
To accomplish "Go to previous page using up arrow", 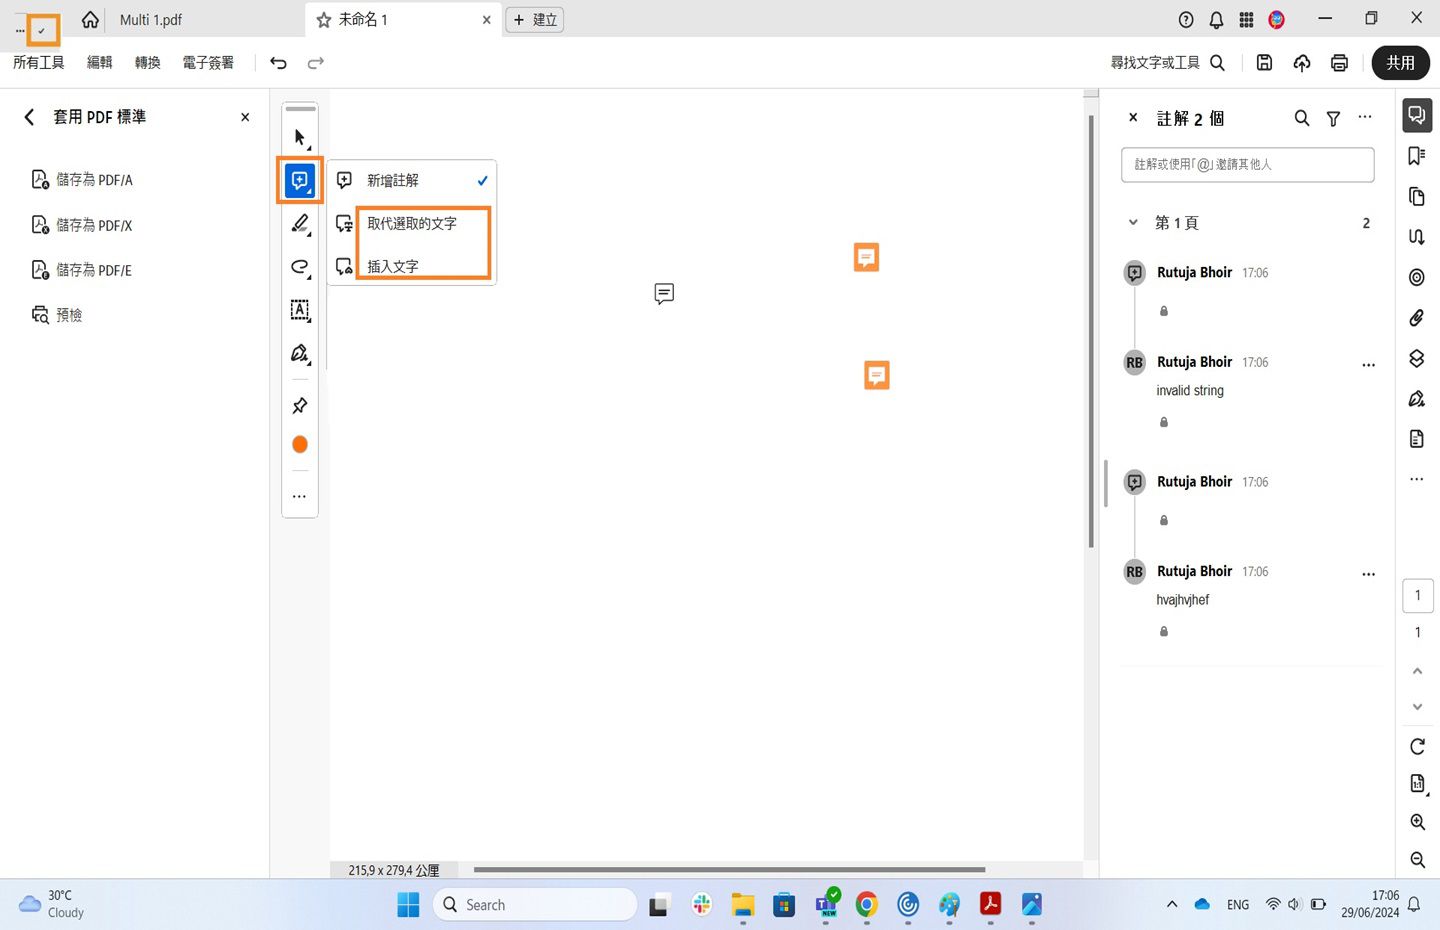I will pos(1417,671).
